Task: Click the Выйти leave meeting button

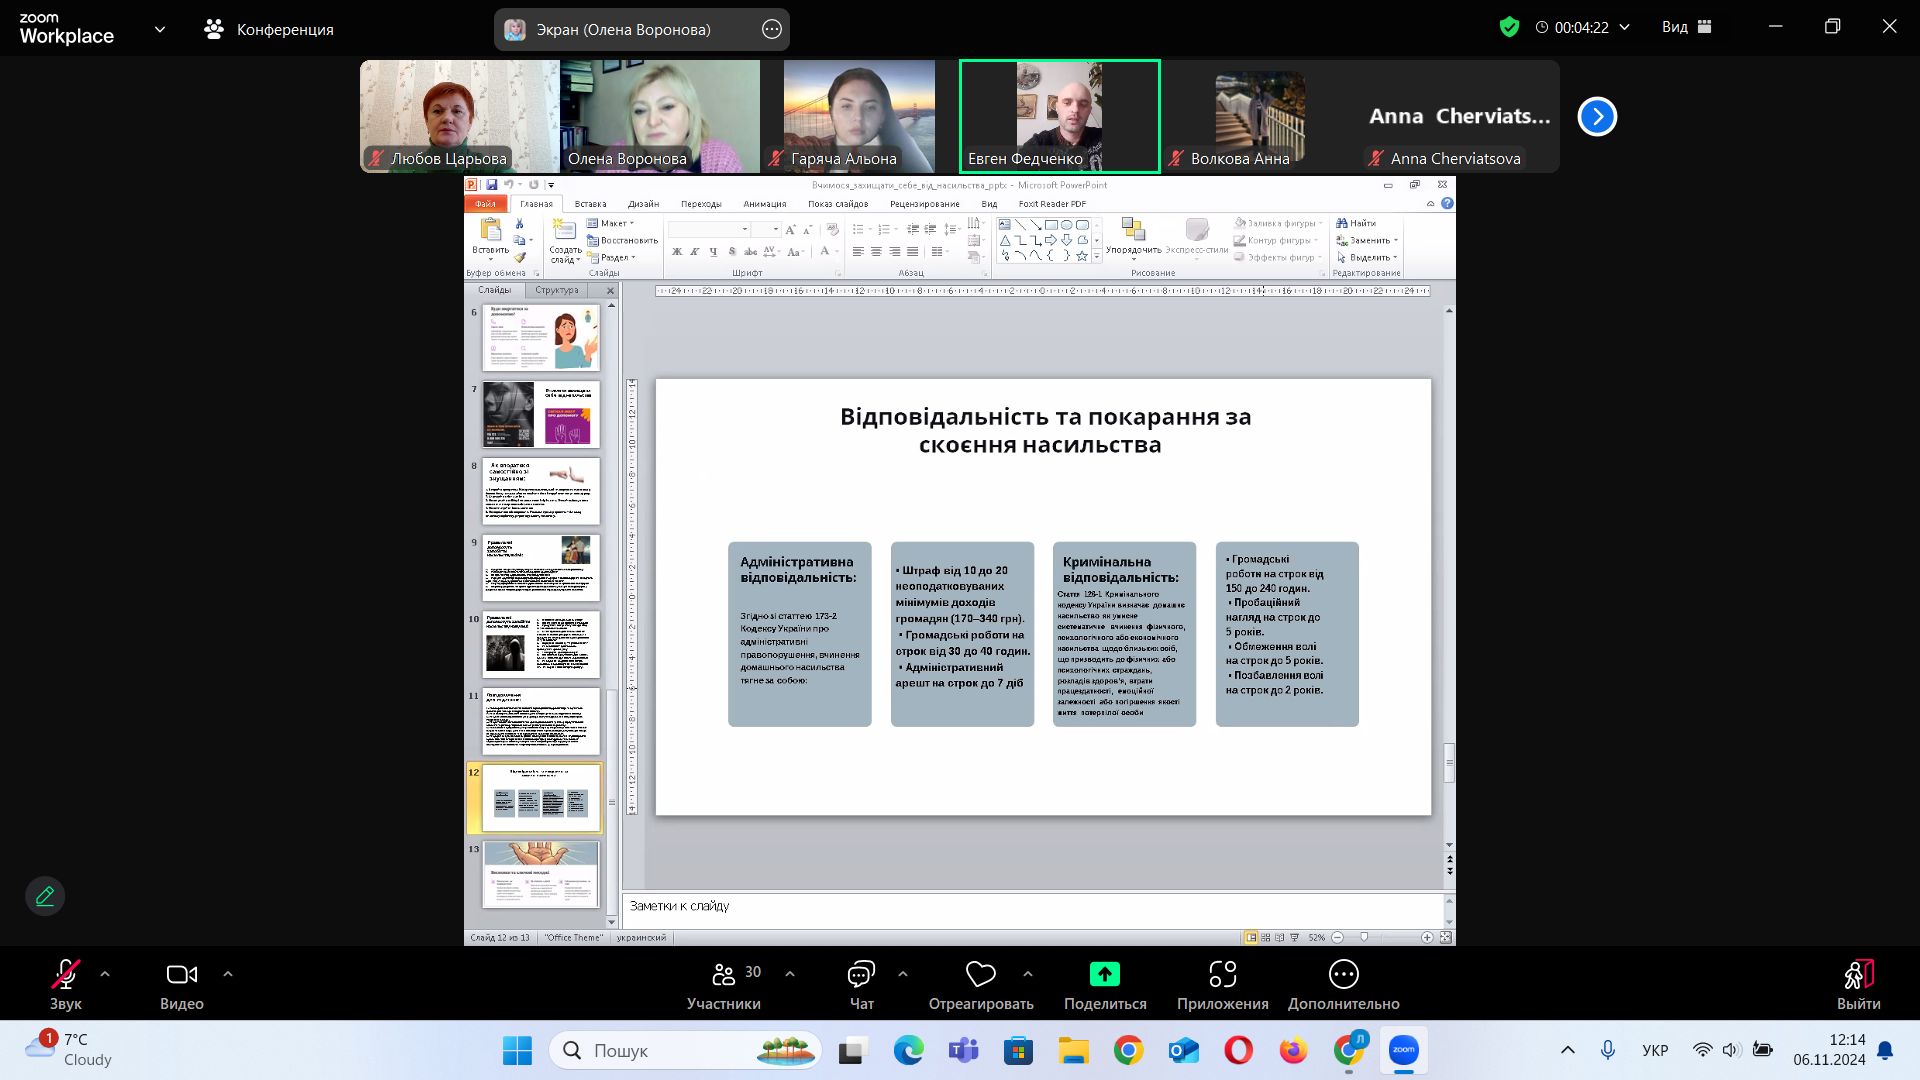Action: tap(1858, 985)
